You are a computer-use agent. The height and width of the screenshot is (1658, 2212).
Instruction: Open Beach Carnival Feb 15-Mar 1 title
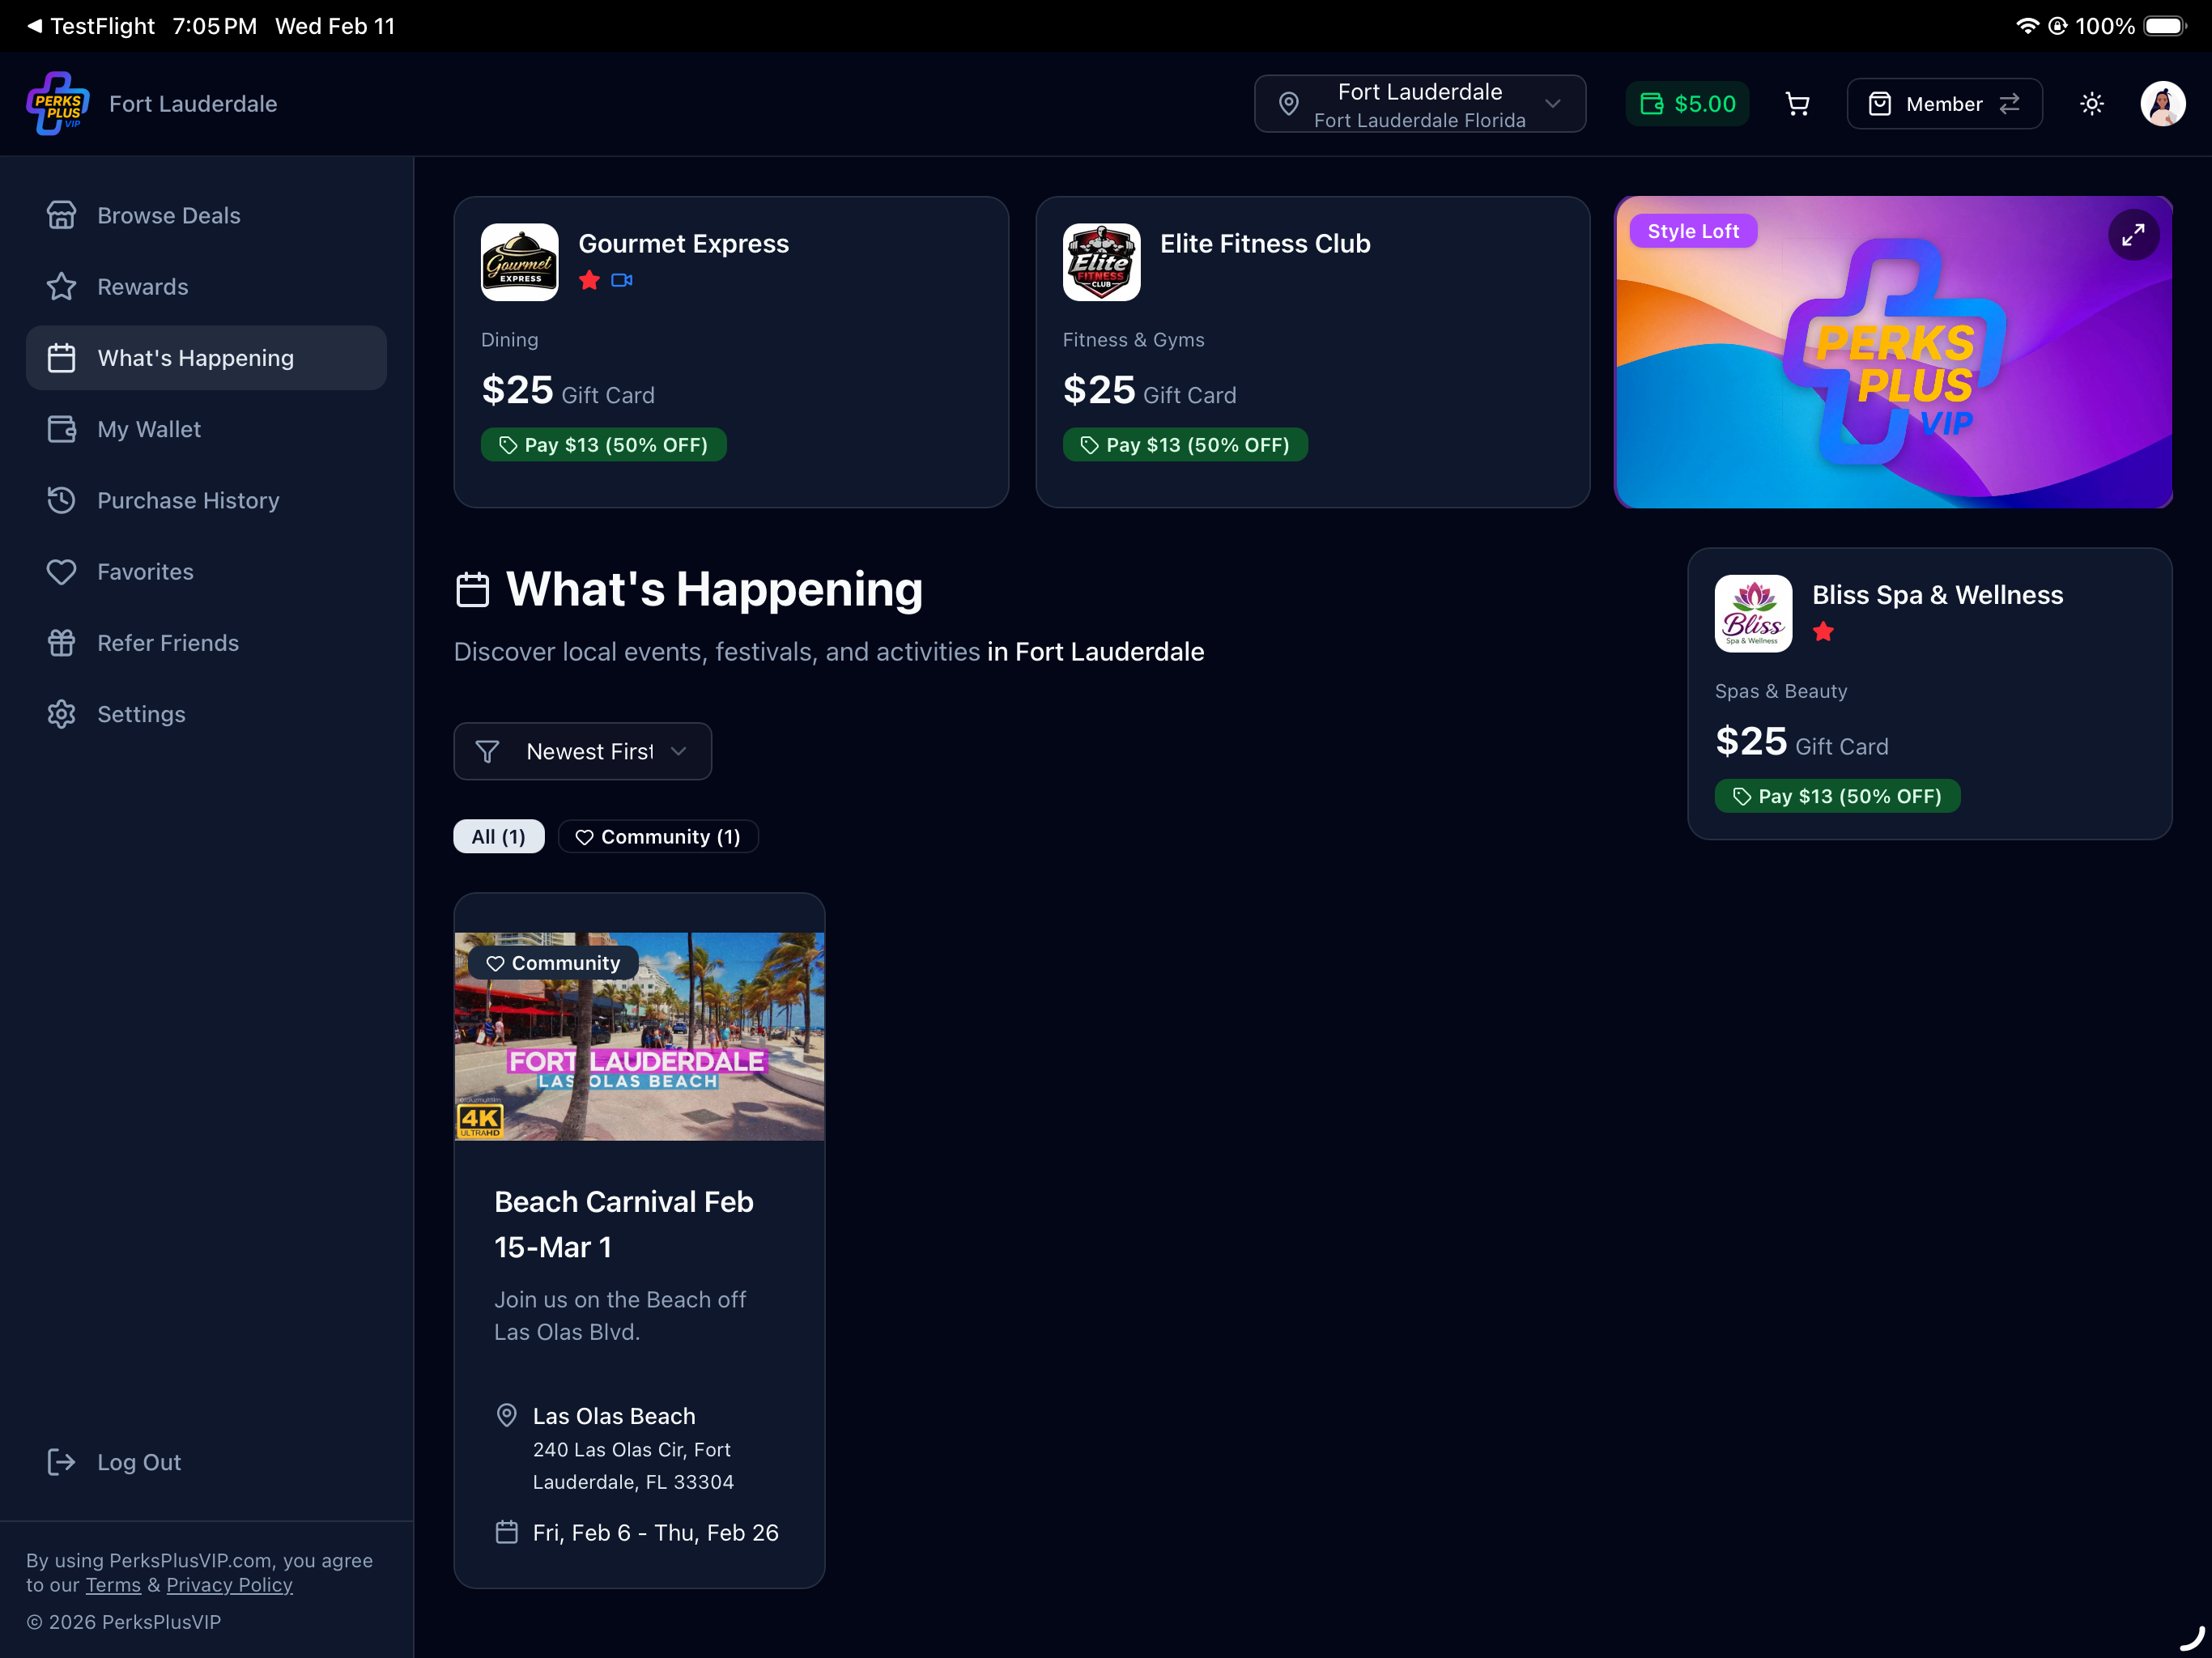coord(623,1224)
